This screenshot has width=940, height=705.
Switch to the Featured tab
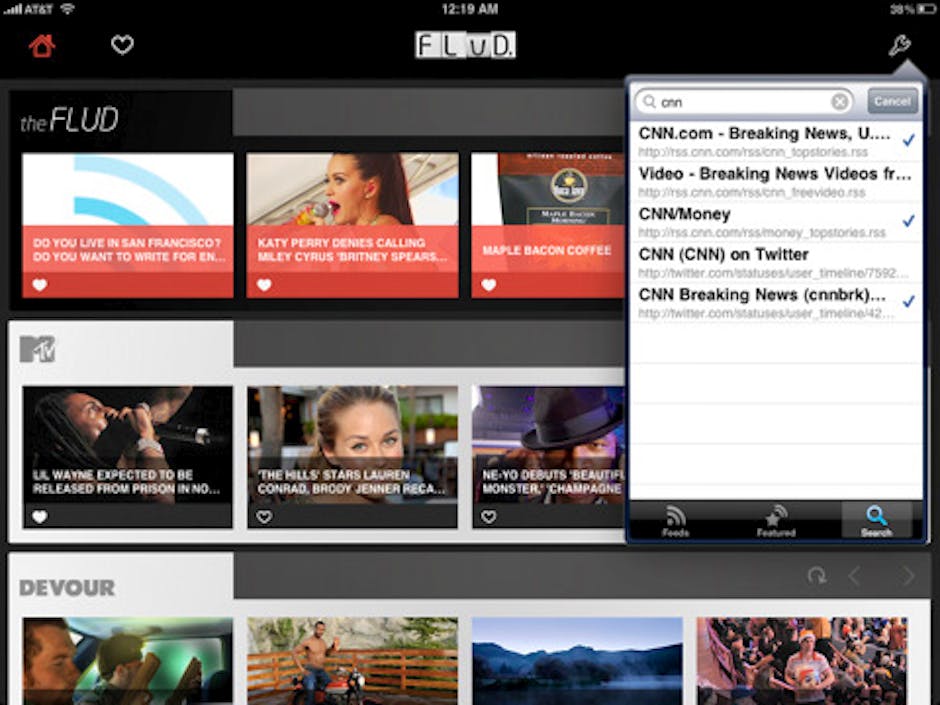(775, 521)
